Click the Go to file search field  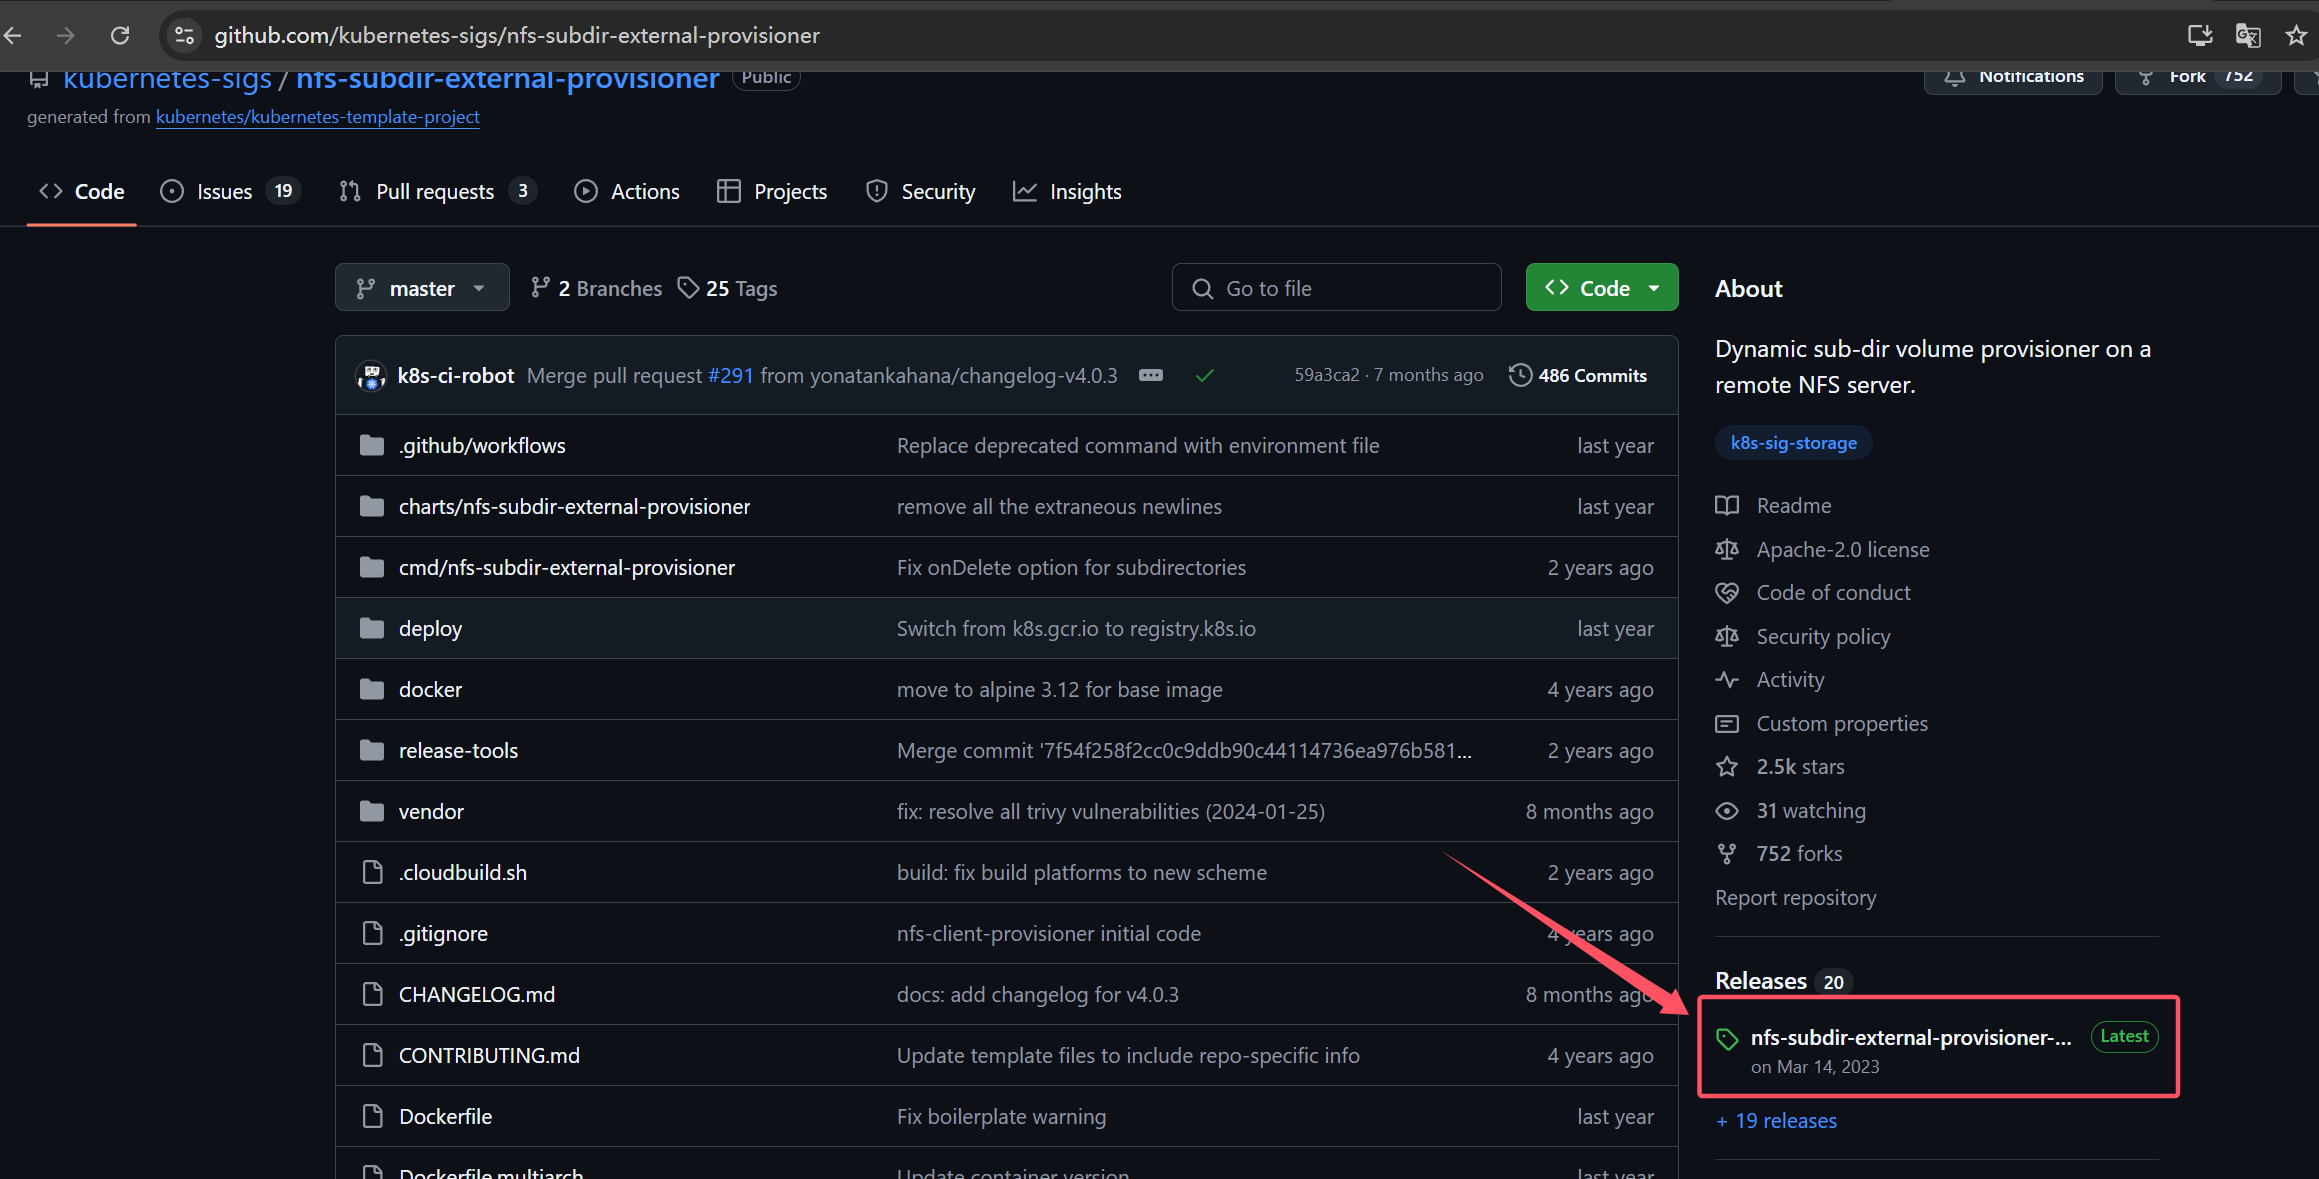point(1336,288)
